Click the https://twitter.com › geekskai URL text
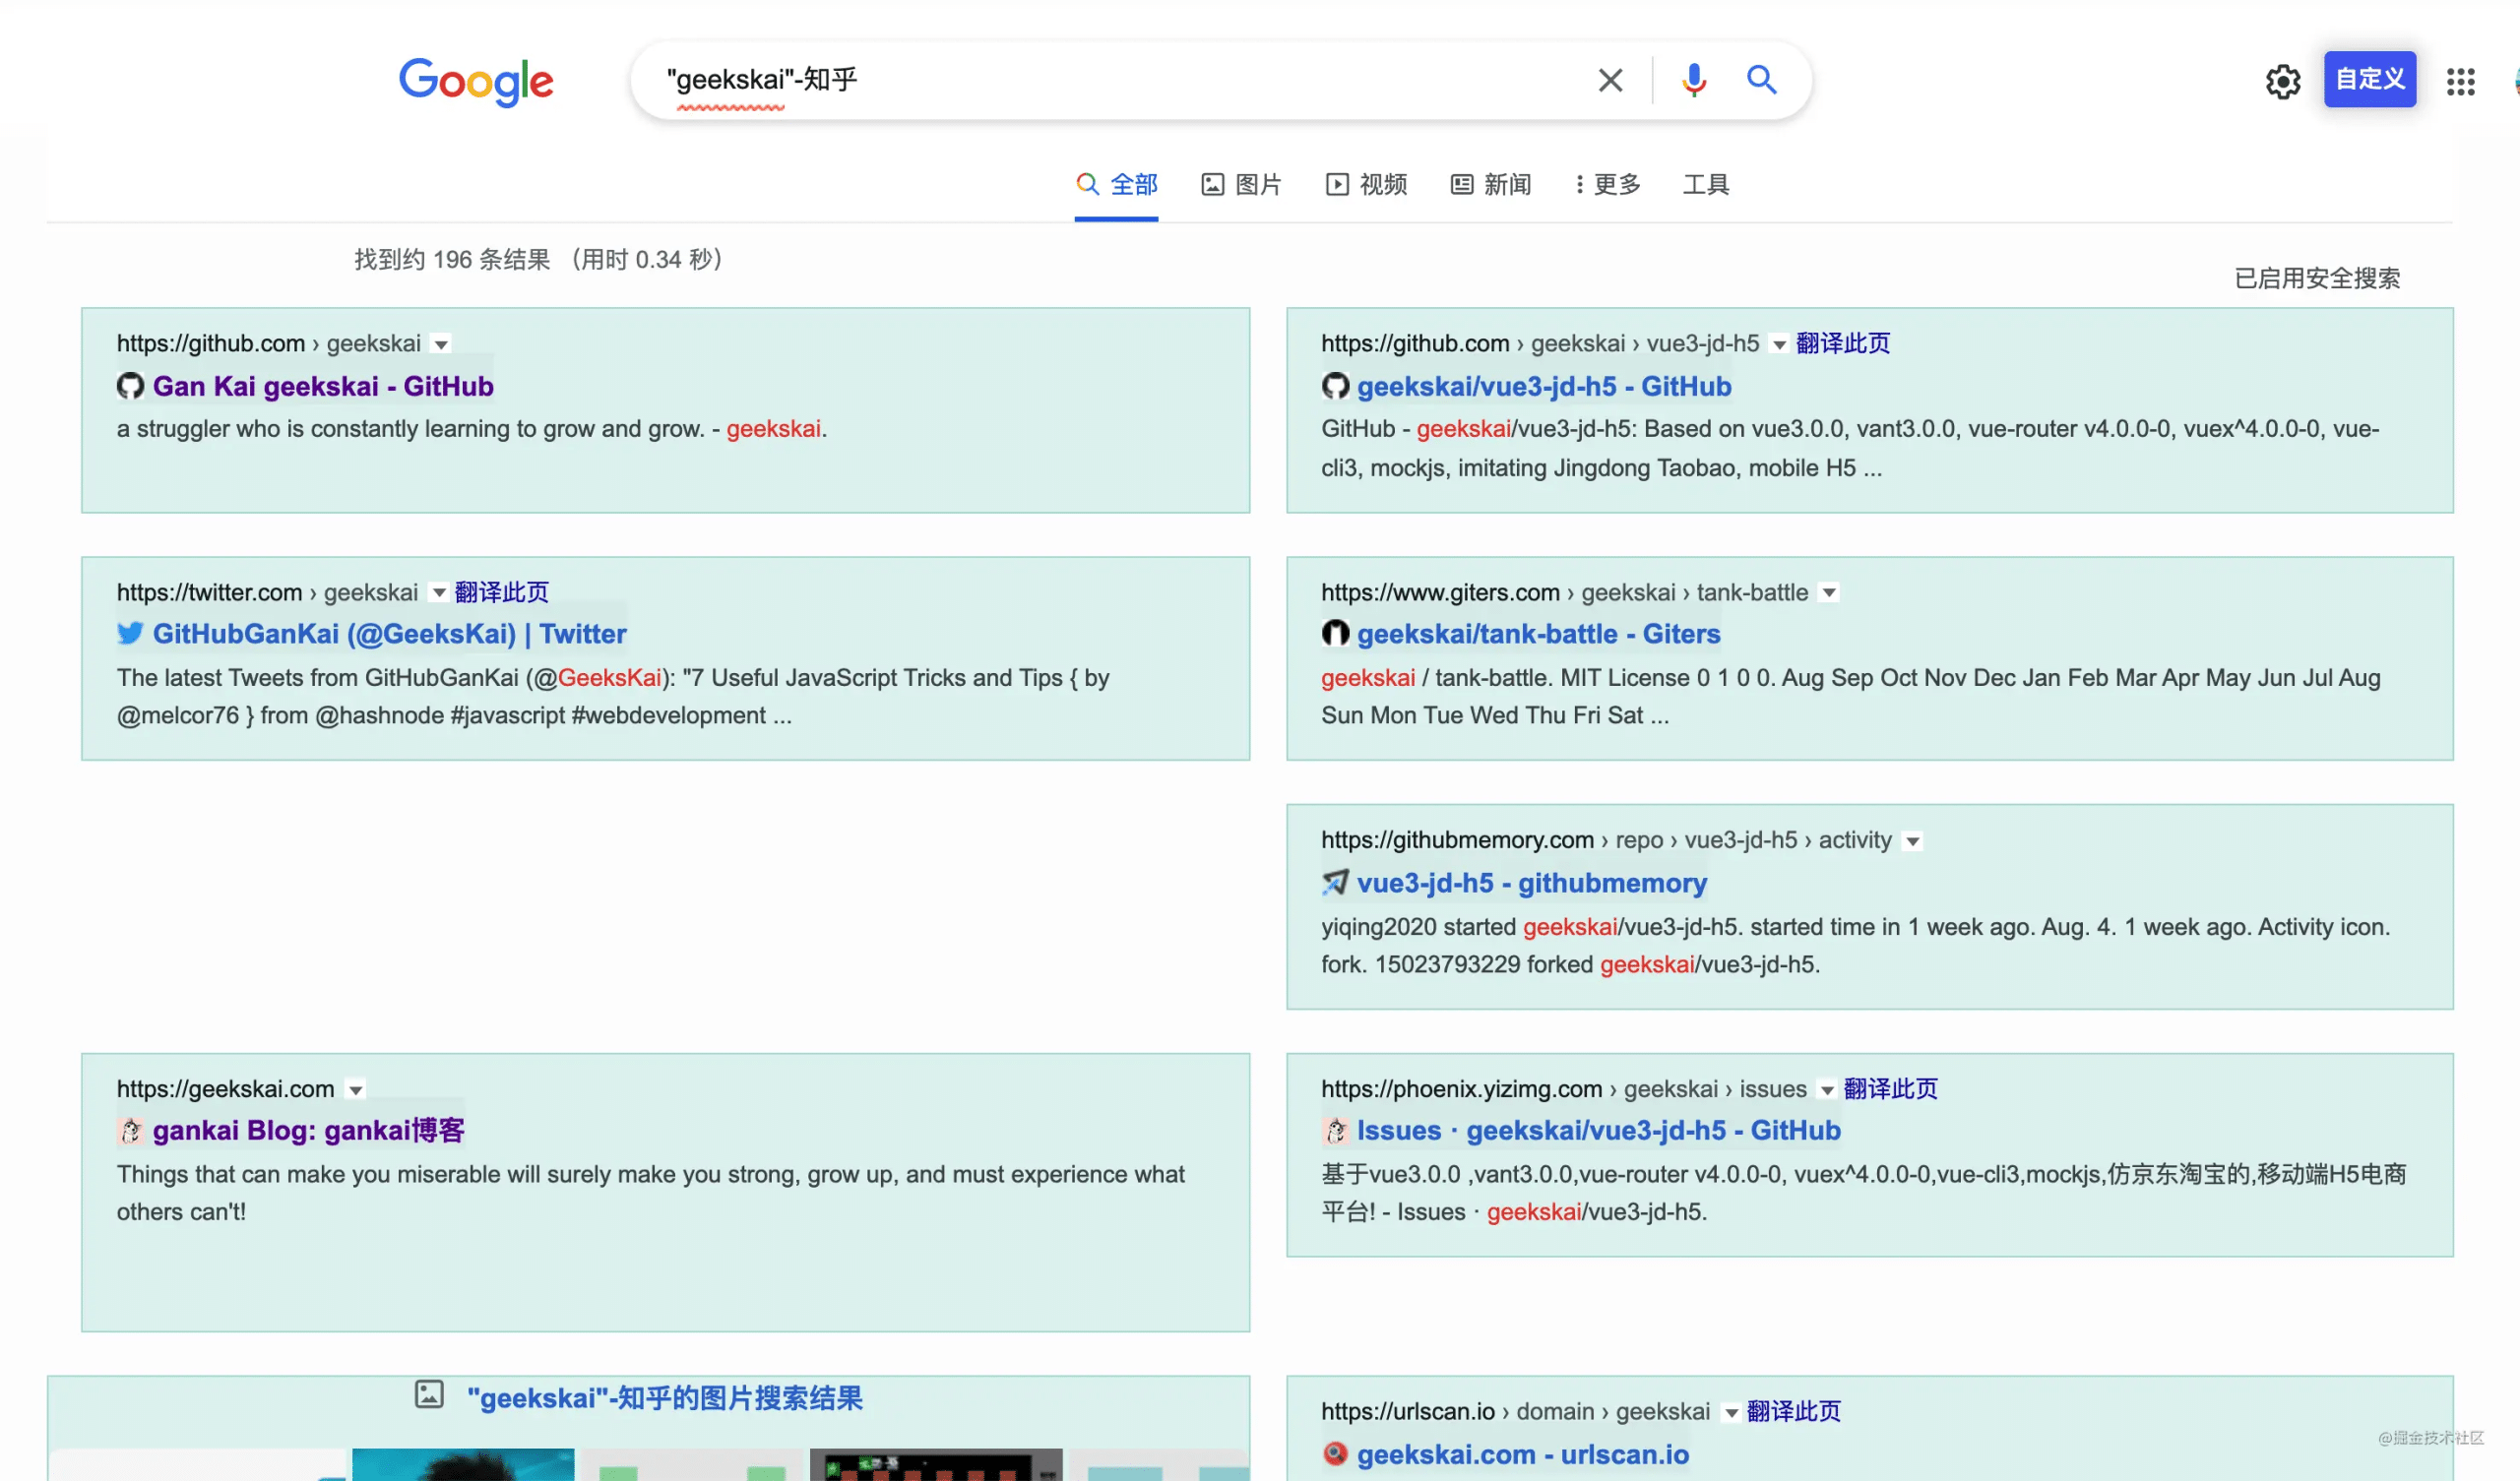 coord(267,592)
